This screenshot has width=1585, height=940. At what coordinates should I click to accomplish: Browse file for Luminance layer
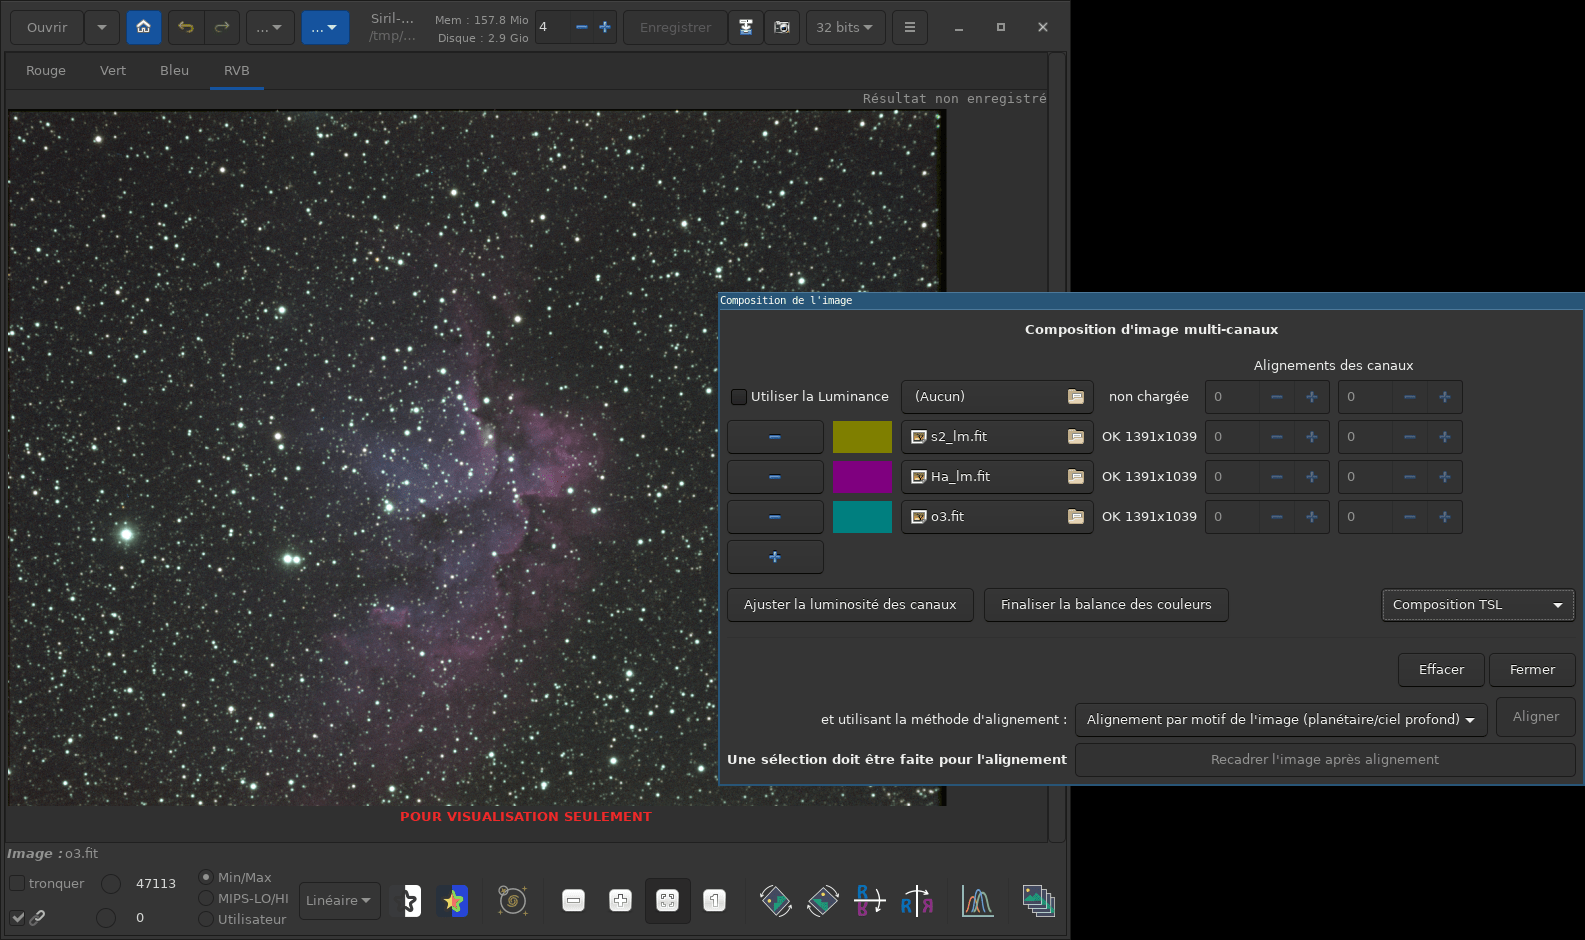coord(1076,397)
